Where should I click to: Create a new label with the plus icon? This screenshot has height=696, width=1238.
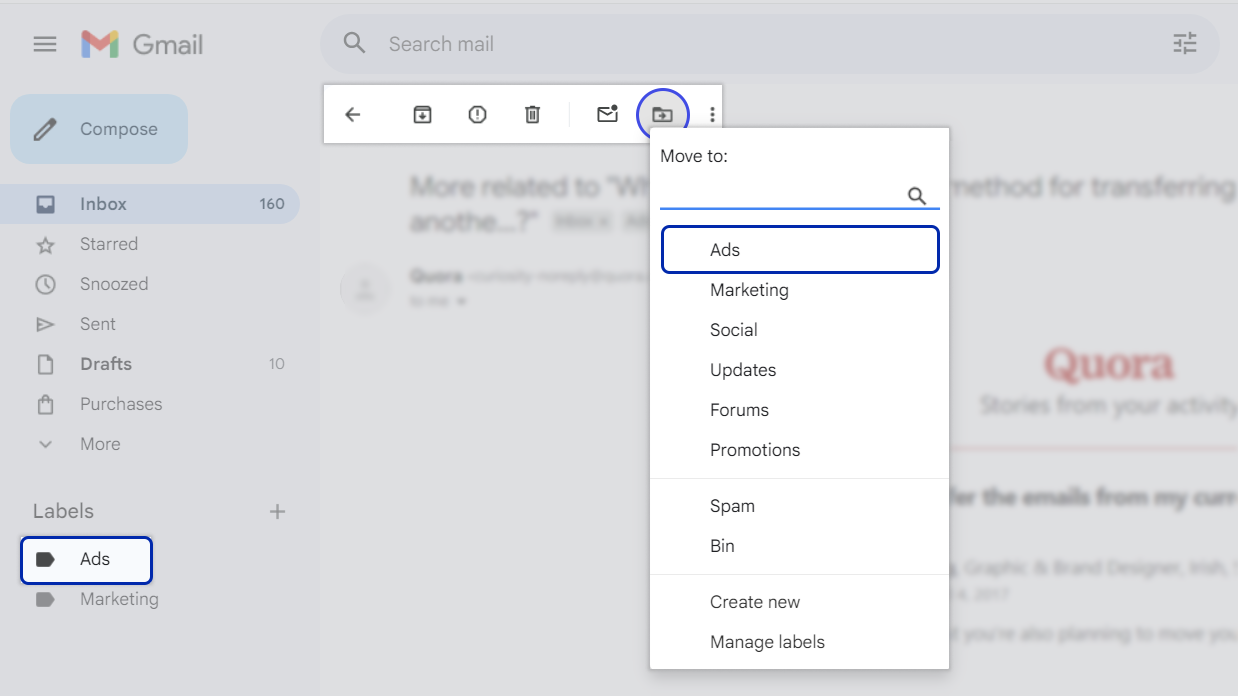pos(277,510)
